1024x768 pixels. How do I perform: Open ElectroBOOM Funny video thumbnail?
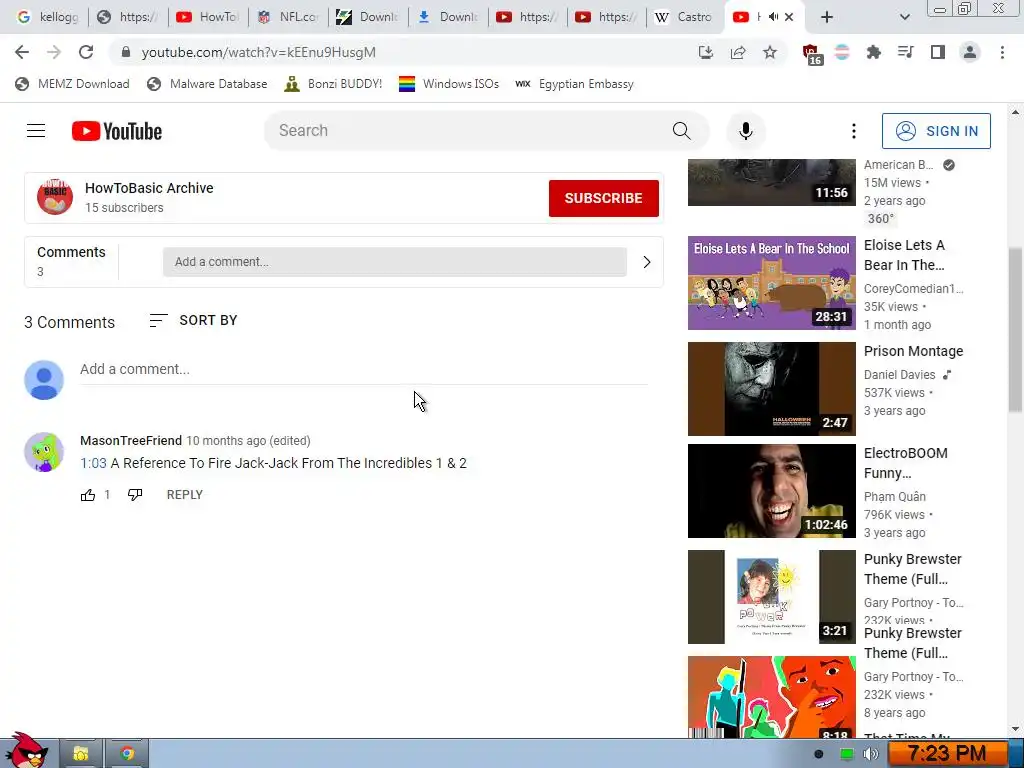click(x=771, y=490)
